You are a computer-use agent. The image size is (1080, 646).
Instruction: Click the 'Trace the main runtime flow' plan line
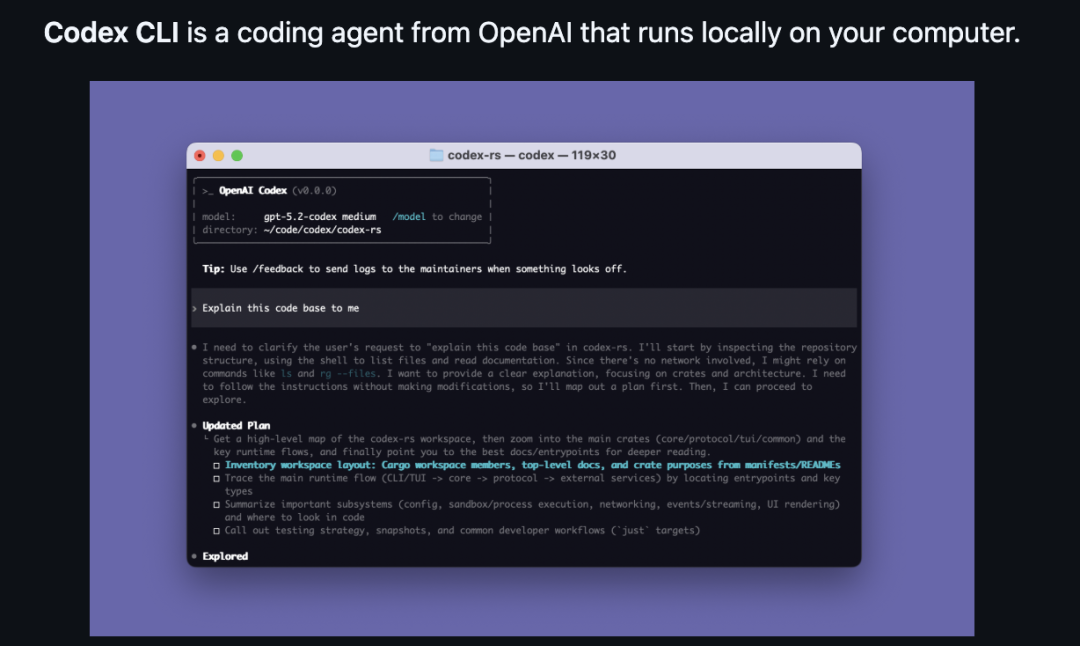coord(532,484)
